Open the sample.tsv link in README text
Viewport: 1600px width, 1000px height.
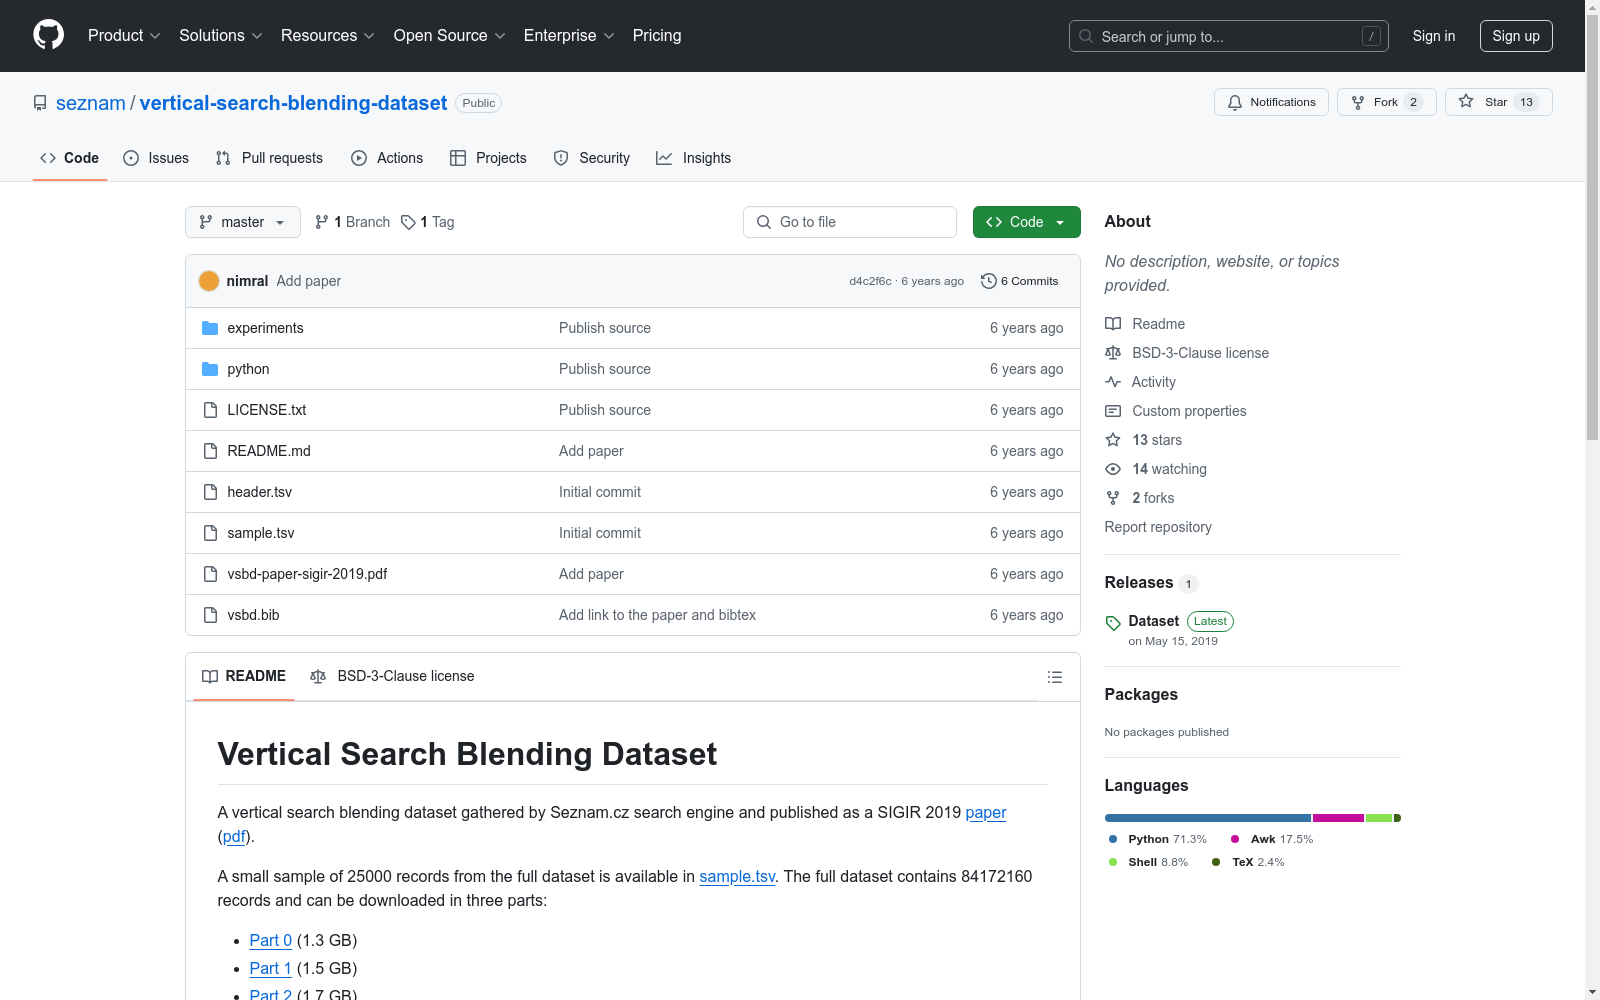click(x=737, y=876)
